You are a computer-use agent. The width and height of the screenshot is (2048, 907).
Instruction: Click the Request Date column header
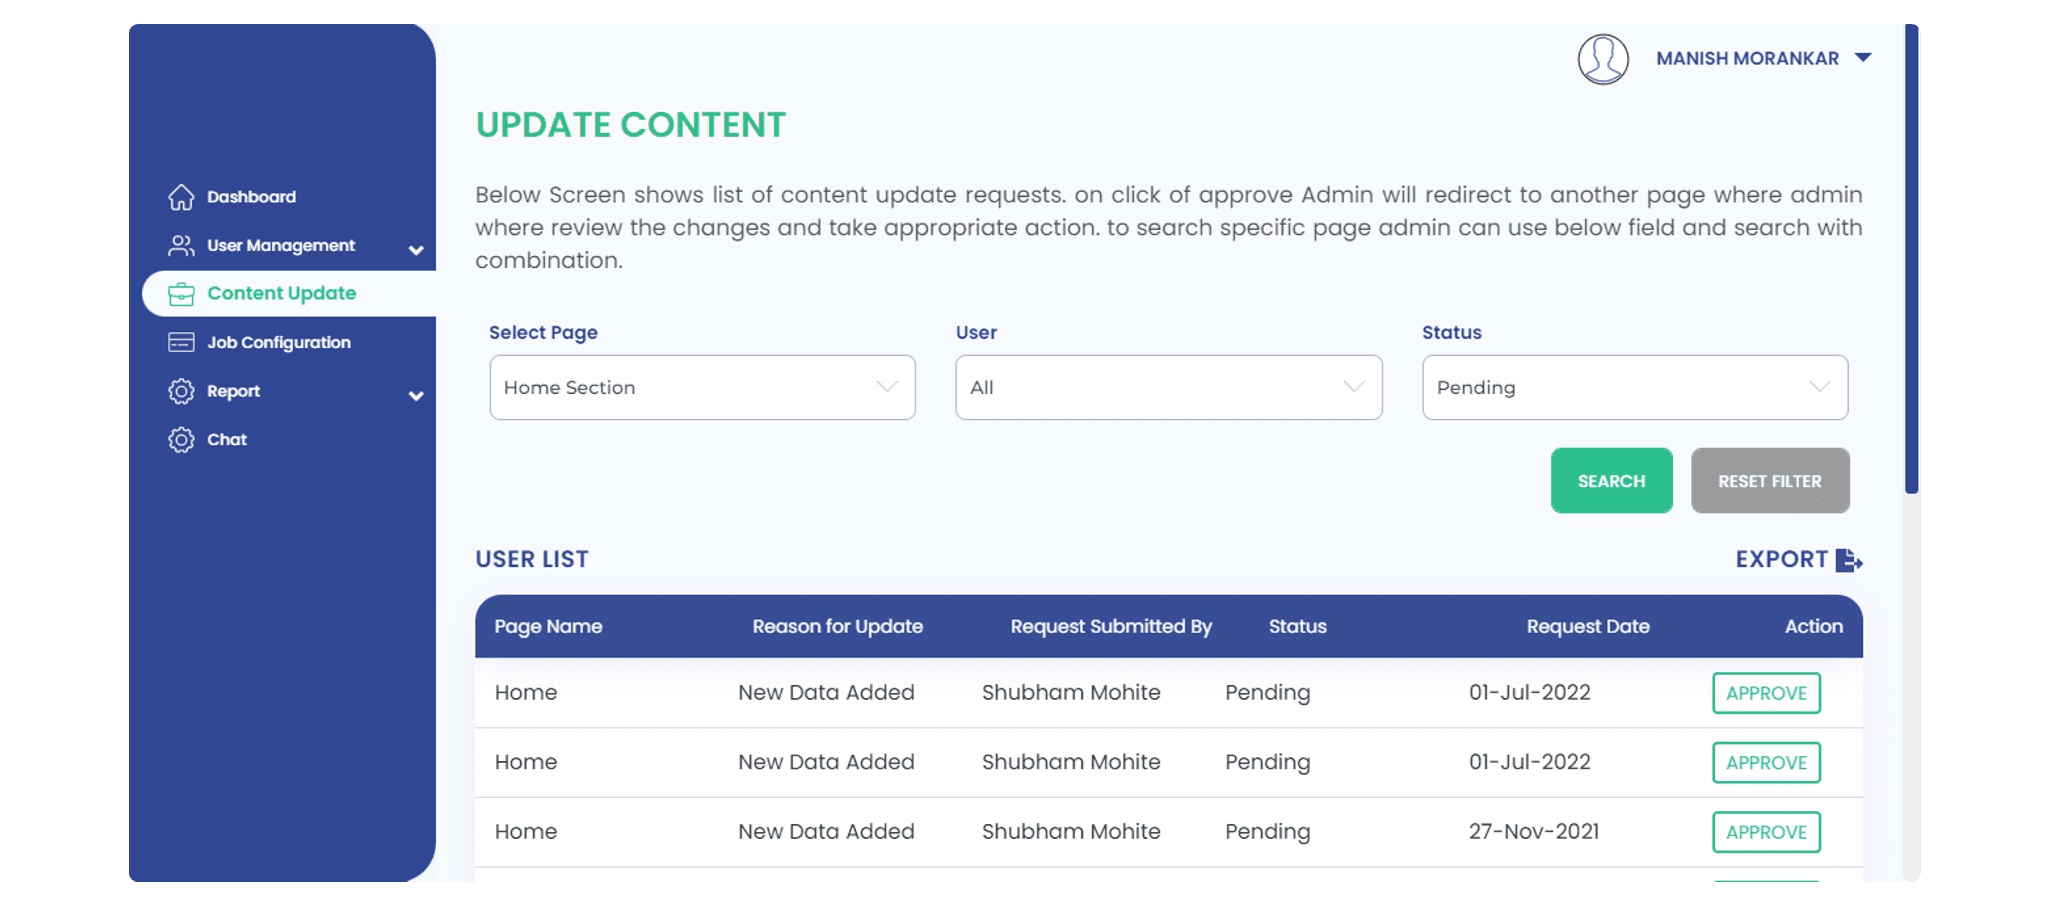[x=1588, y=626]
